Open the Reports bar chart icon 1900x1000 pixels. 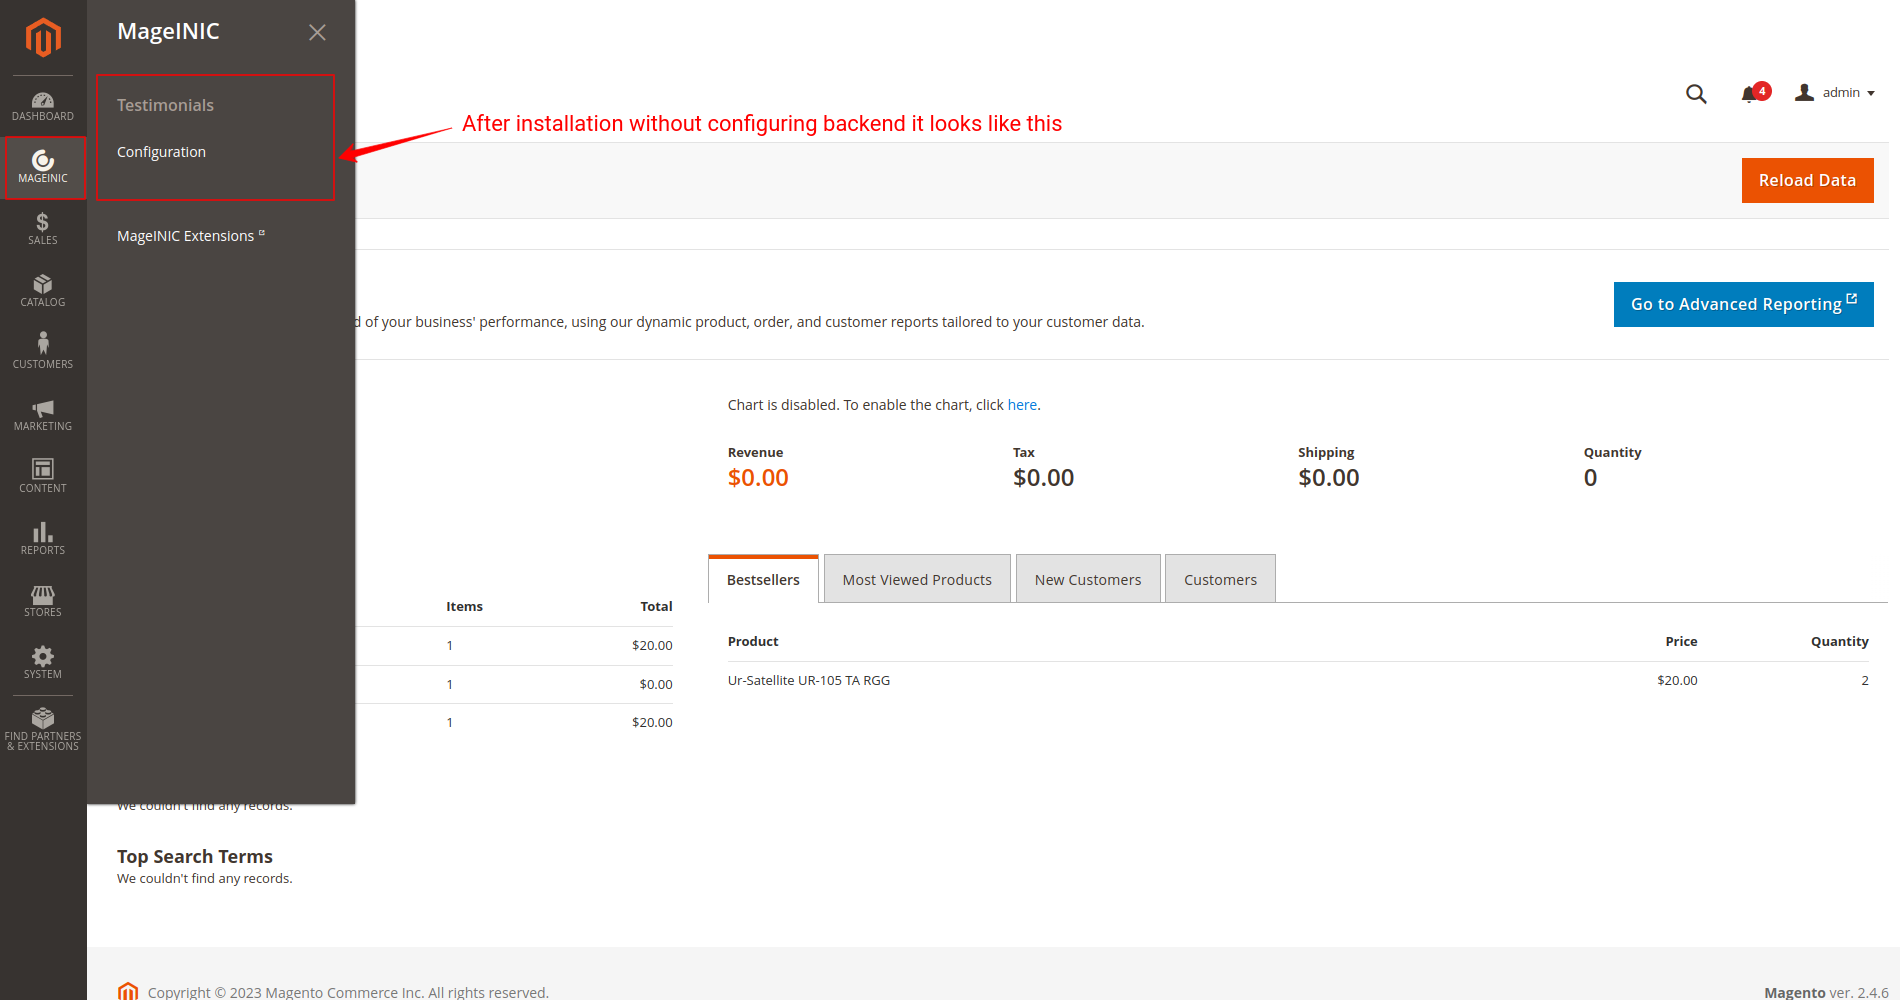tap(43, 538)
